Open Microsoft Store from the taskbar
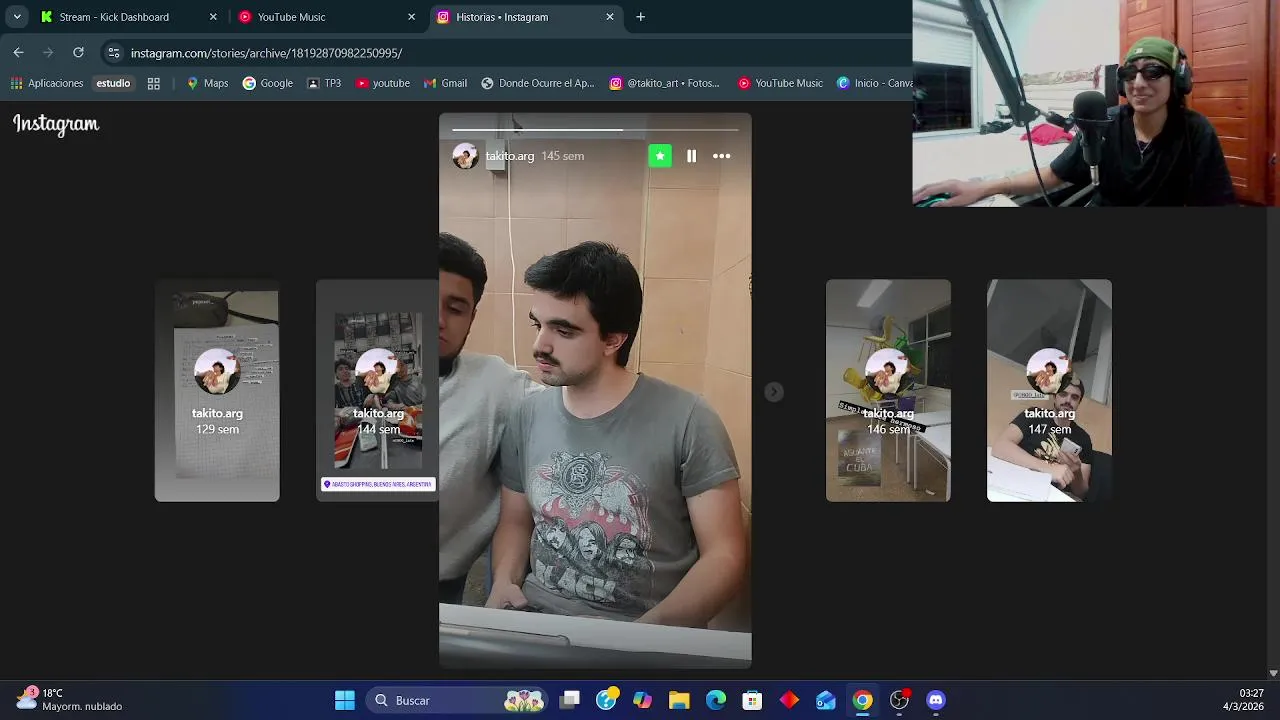Screen dimensions: 1280x720 coord(752,700)
